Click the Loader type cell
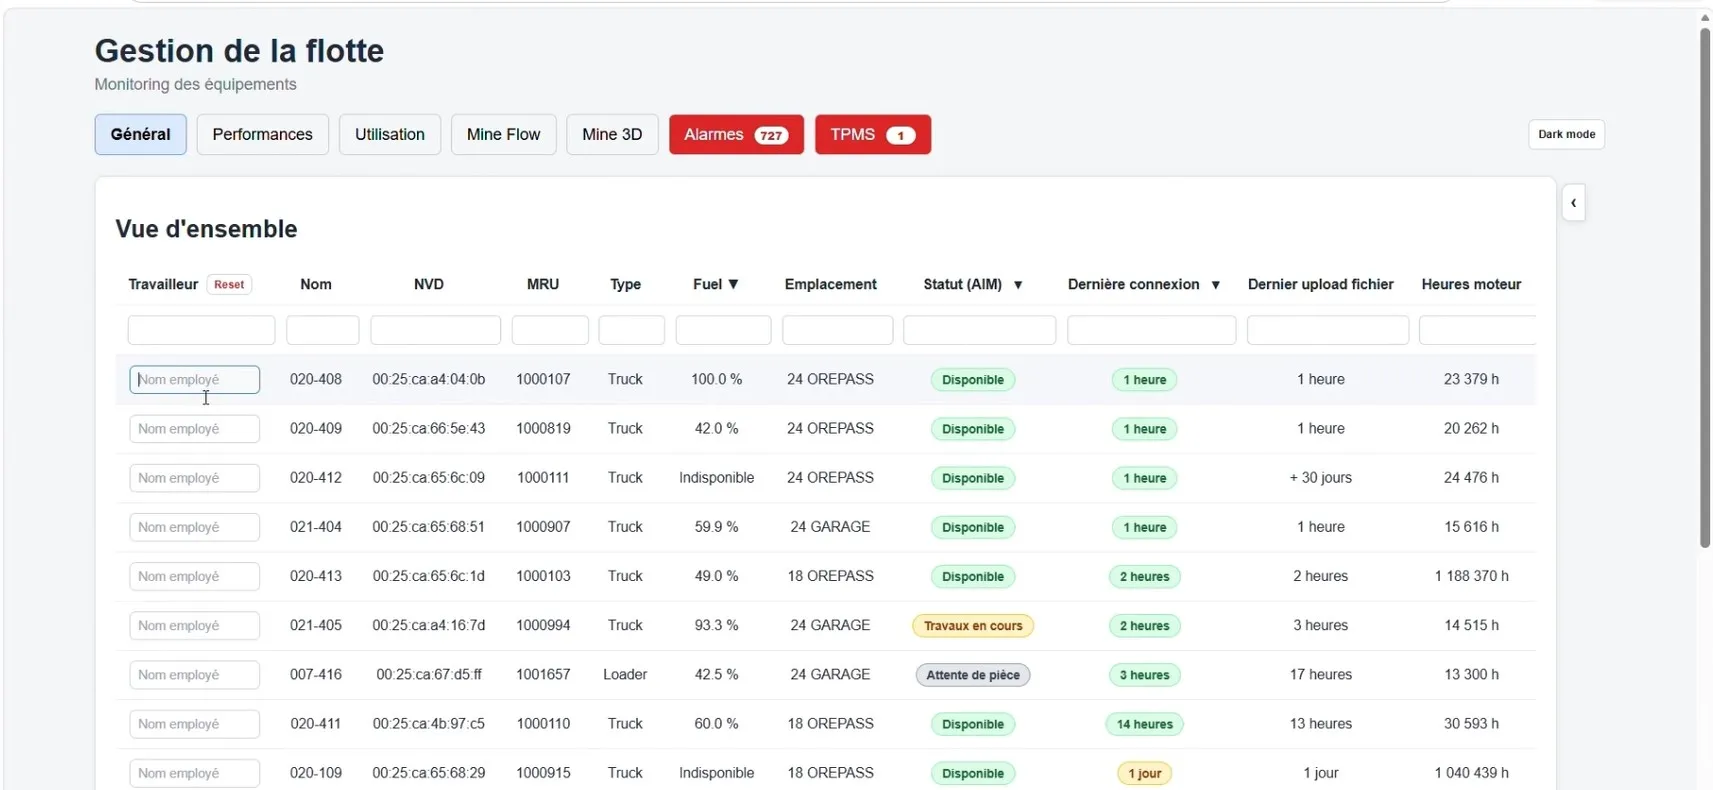Image resolution: width=1713 pixels, height=790 pixels. click(x=625, y=674)
